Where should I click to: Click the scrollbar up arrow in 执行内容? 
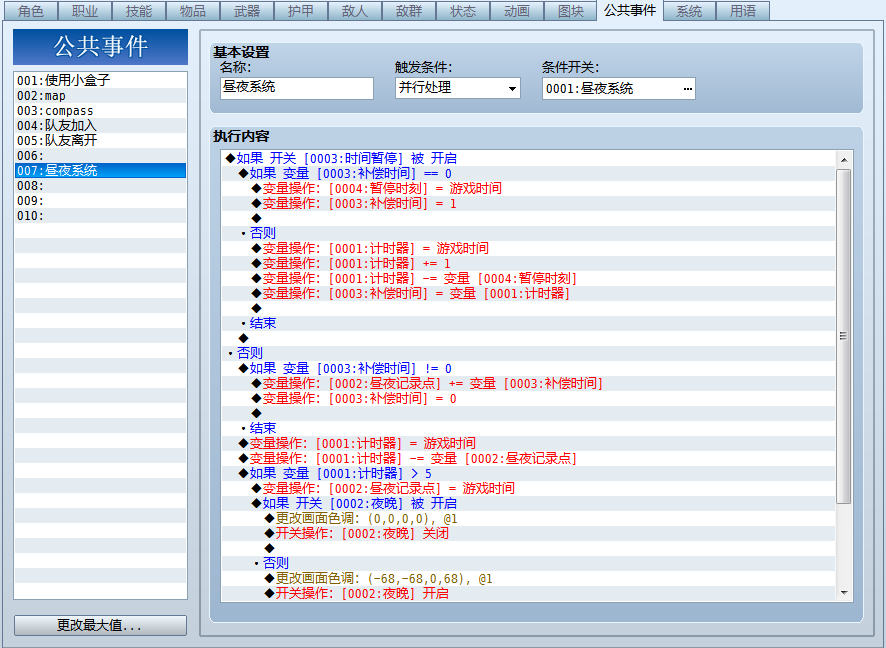pyautogui.click(x=844, y=160)
